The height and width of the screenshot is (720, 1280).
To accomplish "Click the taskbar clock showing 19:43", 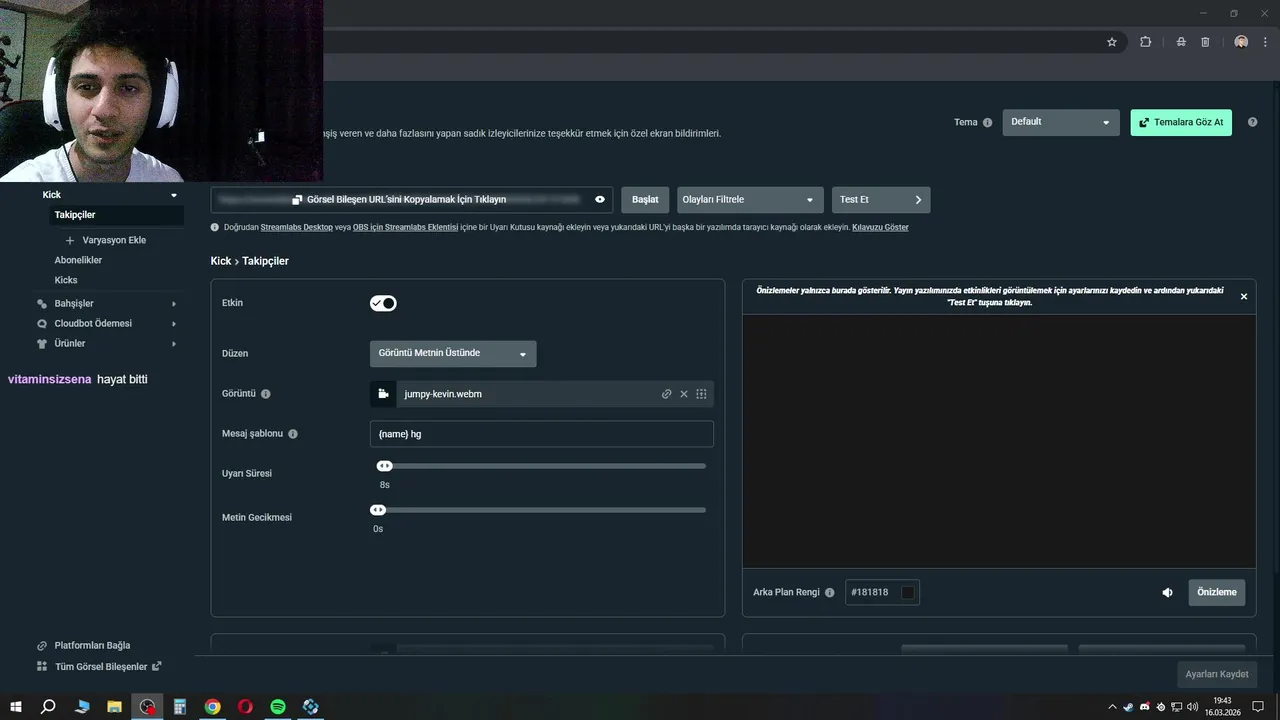I will point(1222,706).
